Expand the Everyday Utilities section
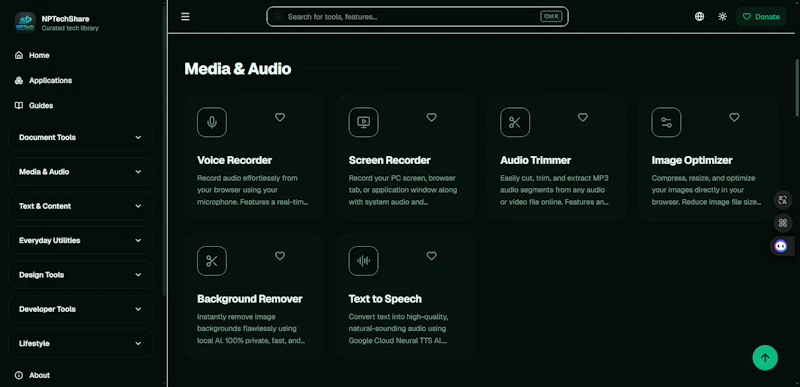Viewport: 800px width, 387px height. [x=81, y=240]
